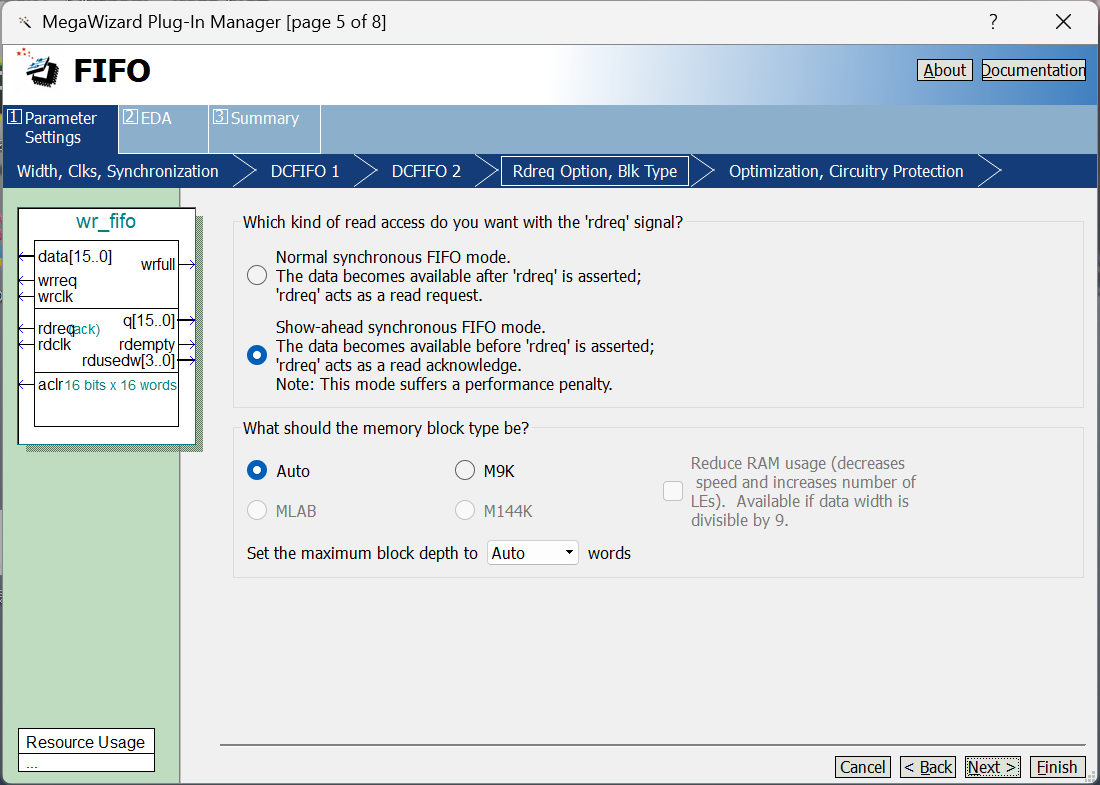Open the maximum block depth dropdown
1100x785 pixels.
click(532, 553)
